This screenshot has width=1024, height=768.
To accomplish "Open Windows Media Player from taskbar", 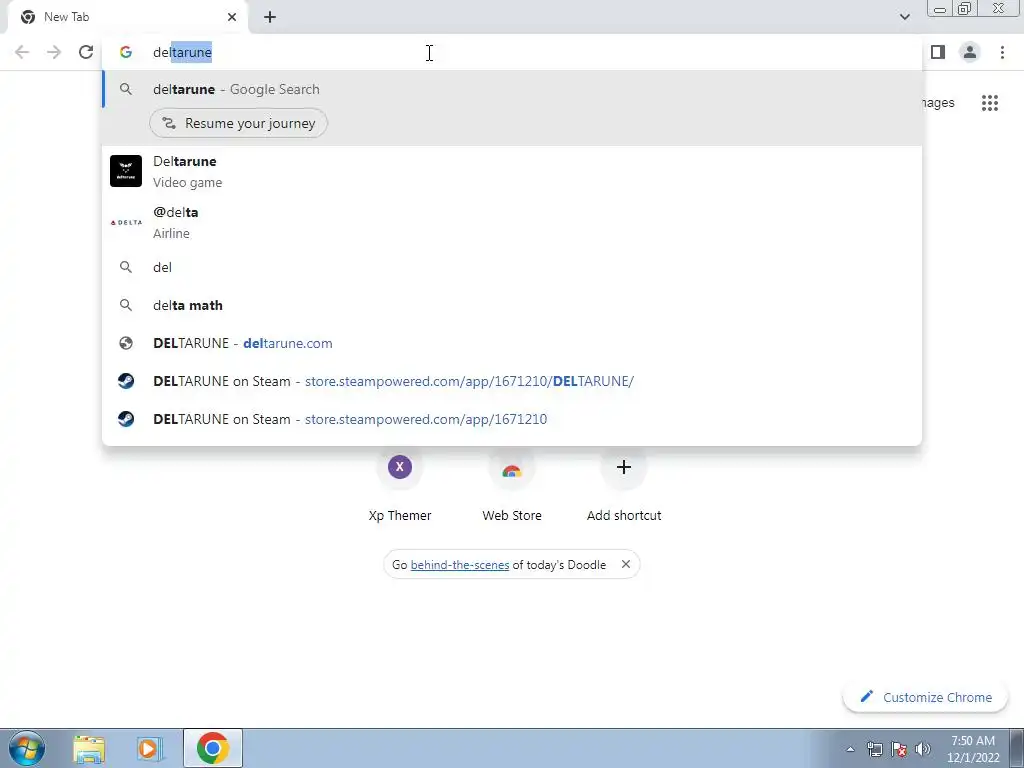I will tap(150, 748).
